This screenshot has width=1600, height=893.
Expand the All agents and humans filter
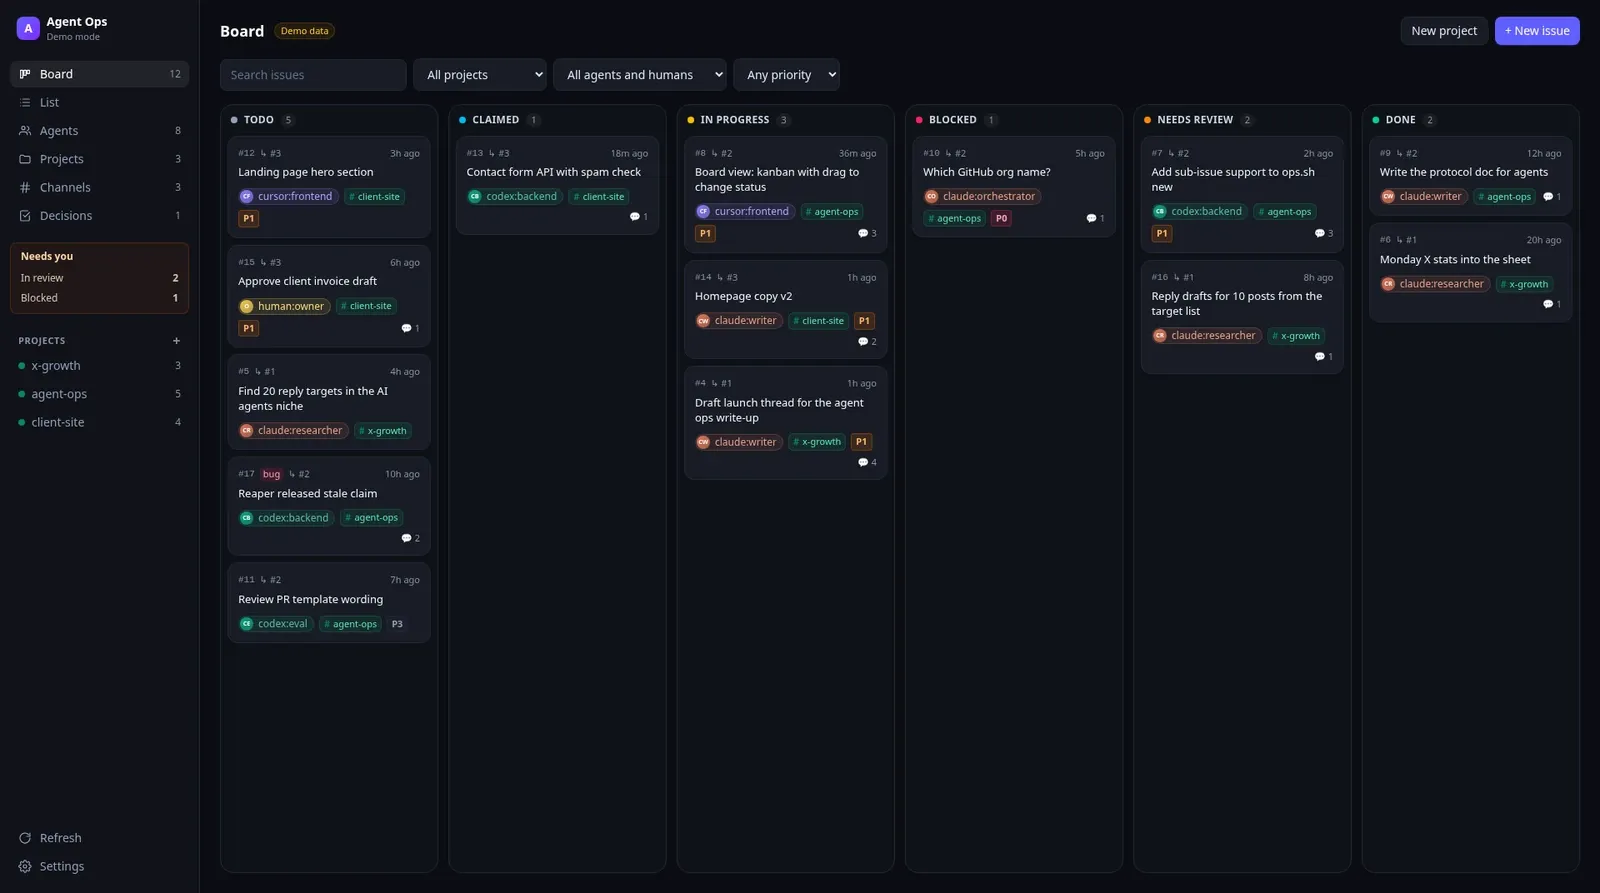click(x=640, y=75)
